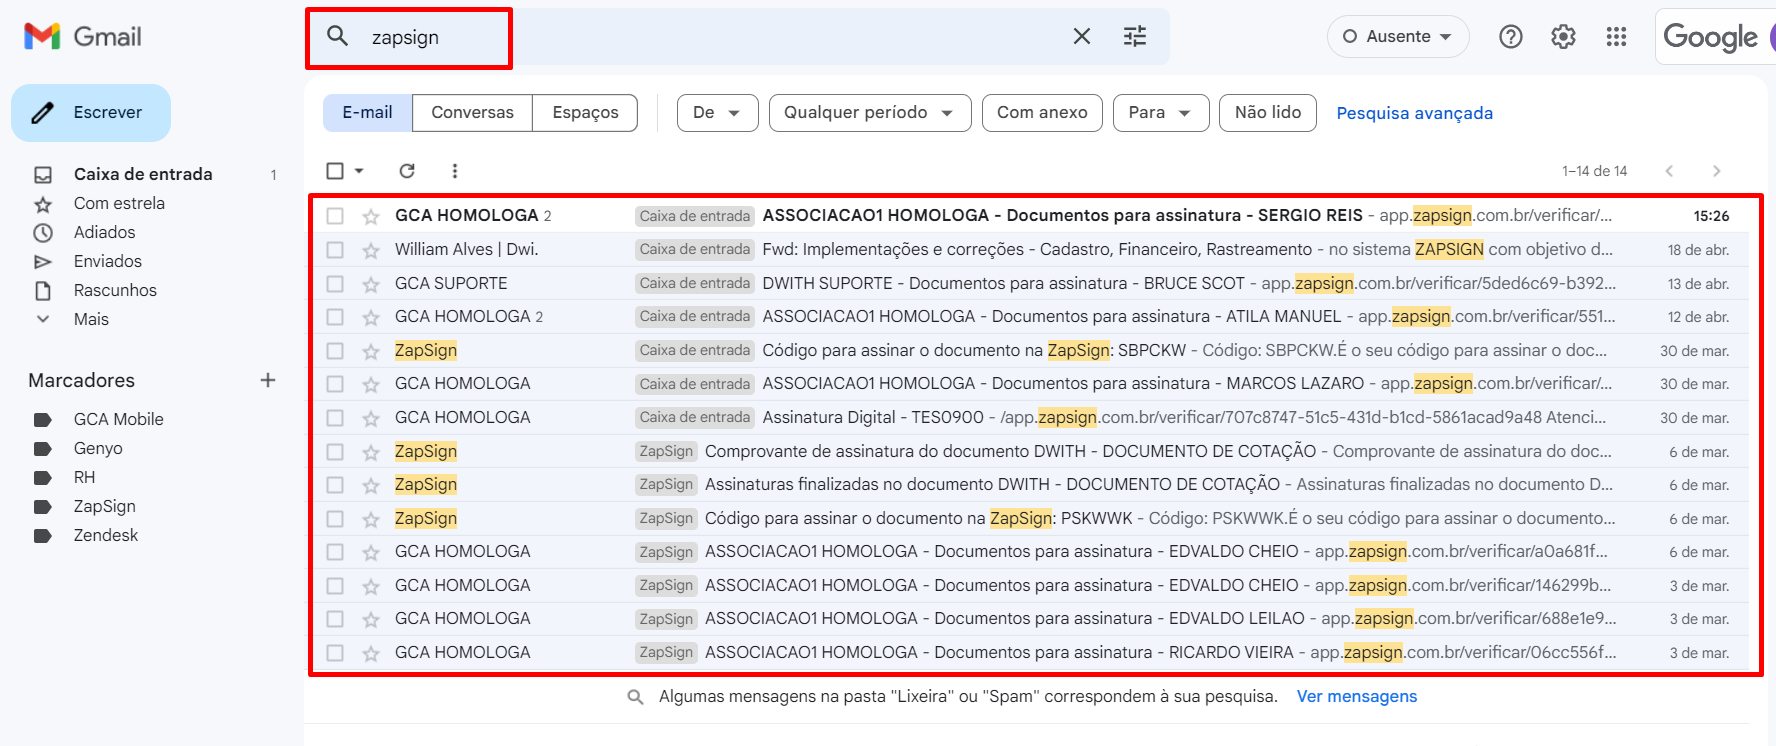The height and width of the screenshot is (746, 1776).
Task: Open the Help question mark icon
Action: coord(1511,37)
